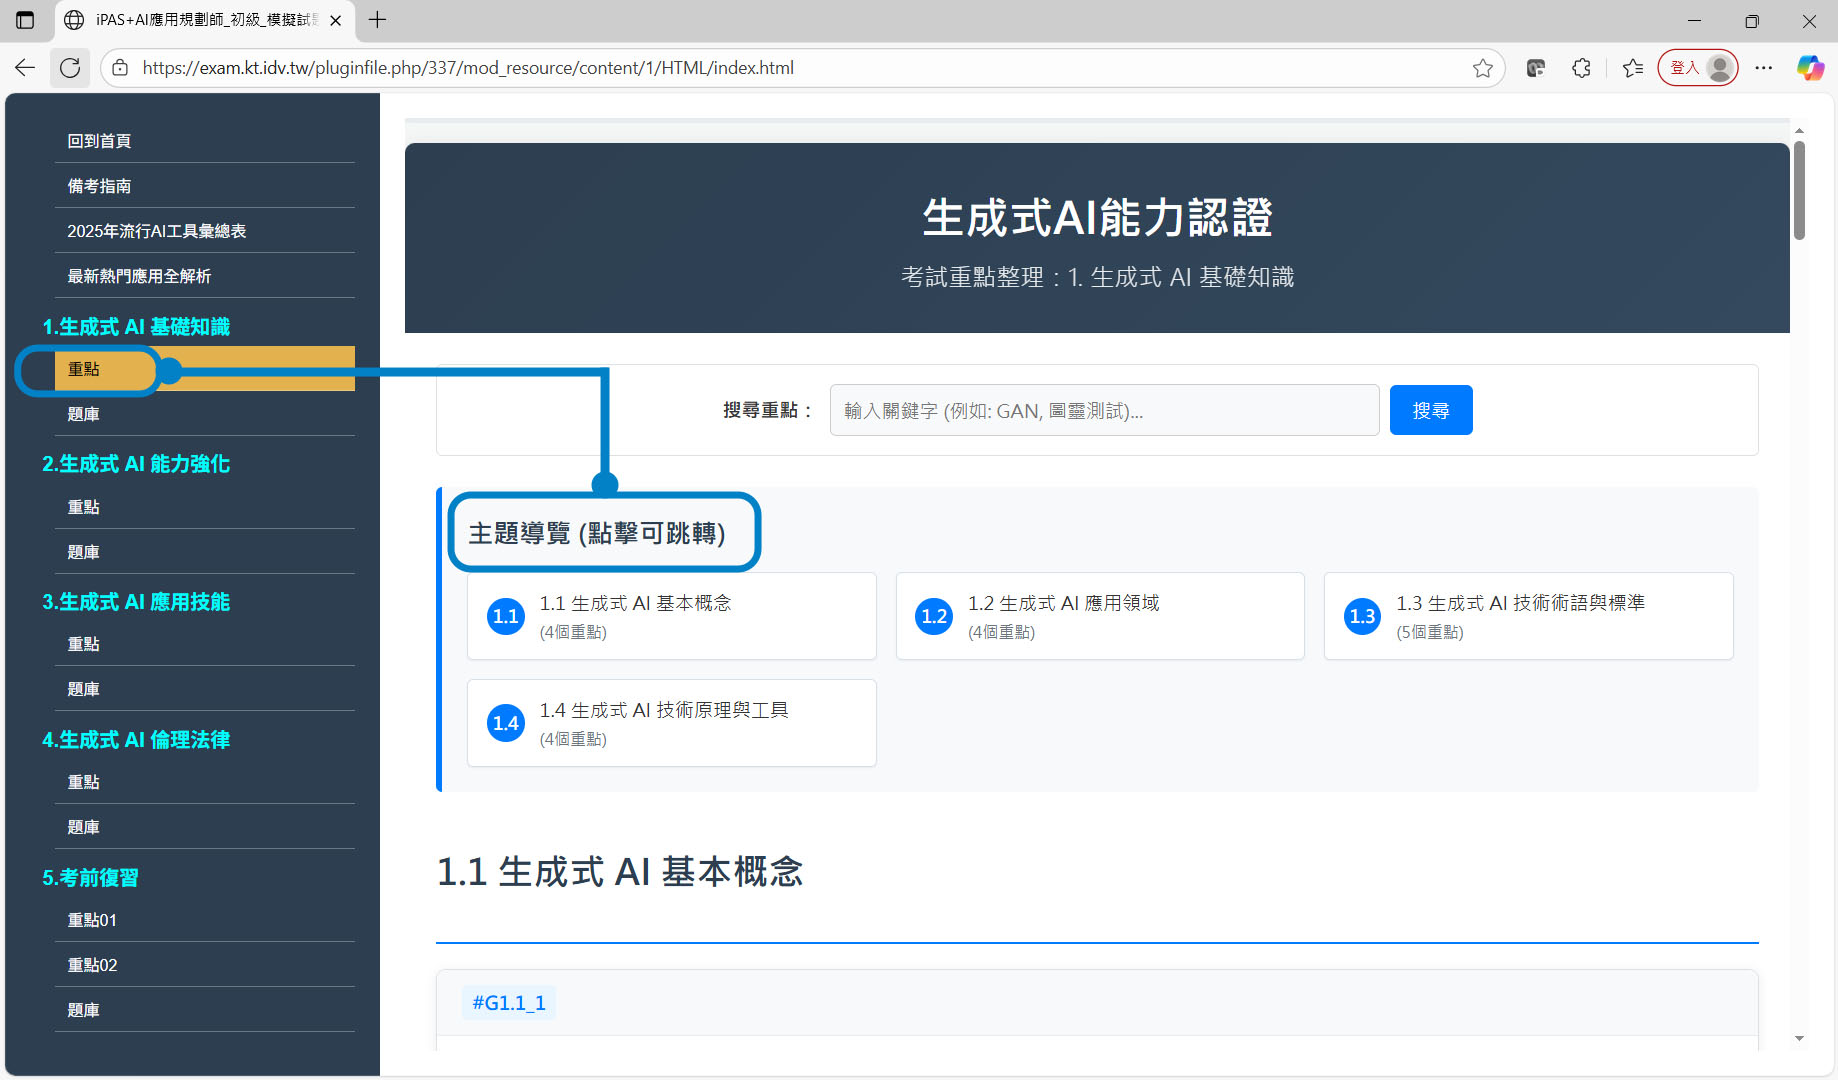
Task: Select 重點01 under 5.考前複習
Action: 92,920
